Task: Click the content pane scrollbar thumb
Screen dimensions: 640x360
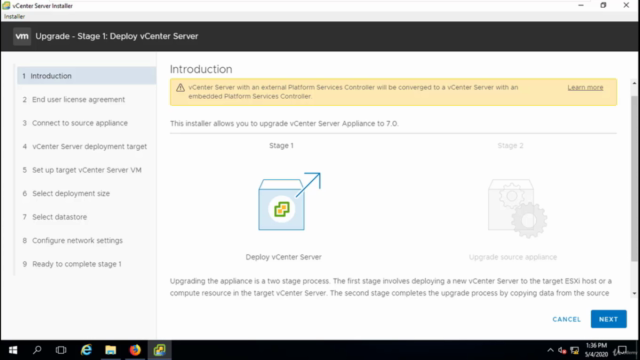Action: click(x=634, y=178)
